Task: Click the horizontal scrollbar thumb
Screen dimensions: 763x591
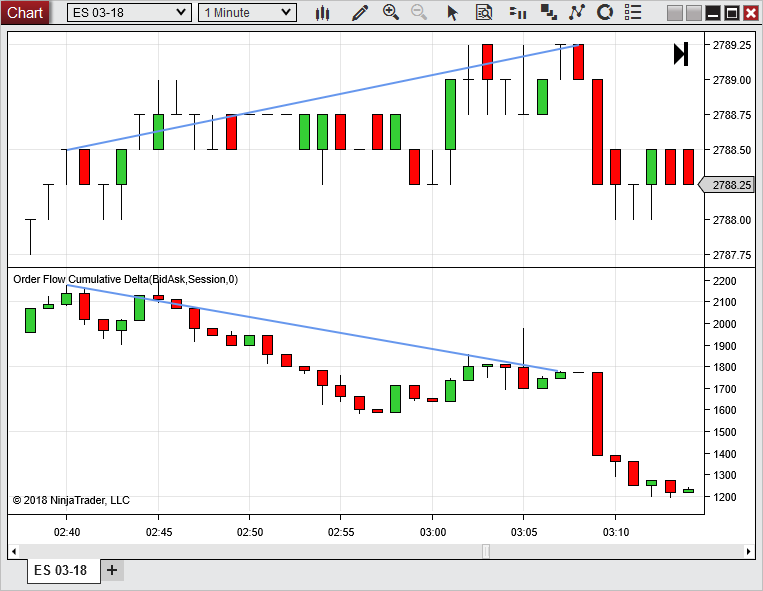Action: 486,551
